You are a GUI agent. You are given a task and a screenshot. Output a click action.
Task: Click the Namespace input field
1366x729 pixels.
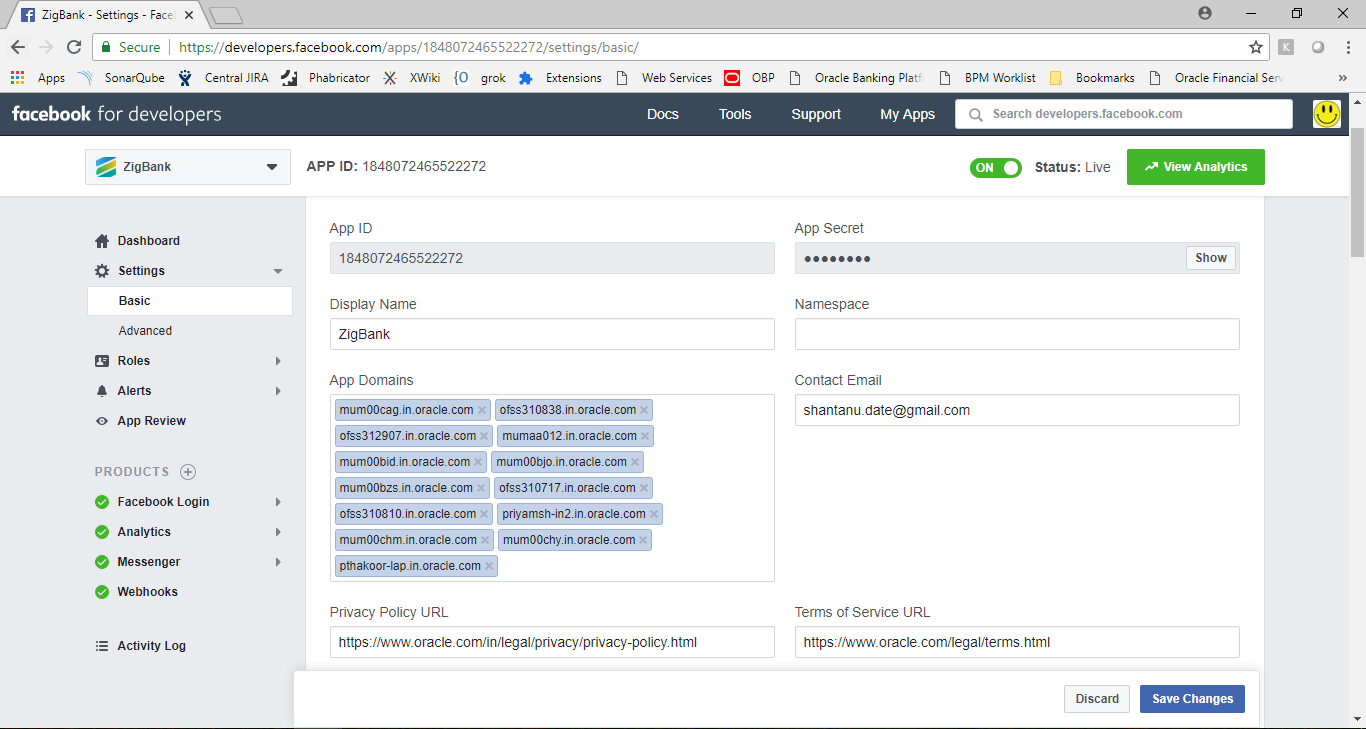tap(1017, 334)
